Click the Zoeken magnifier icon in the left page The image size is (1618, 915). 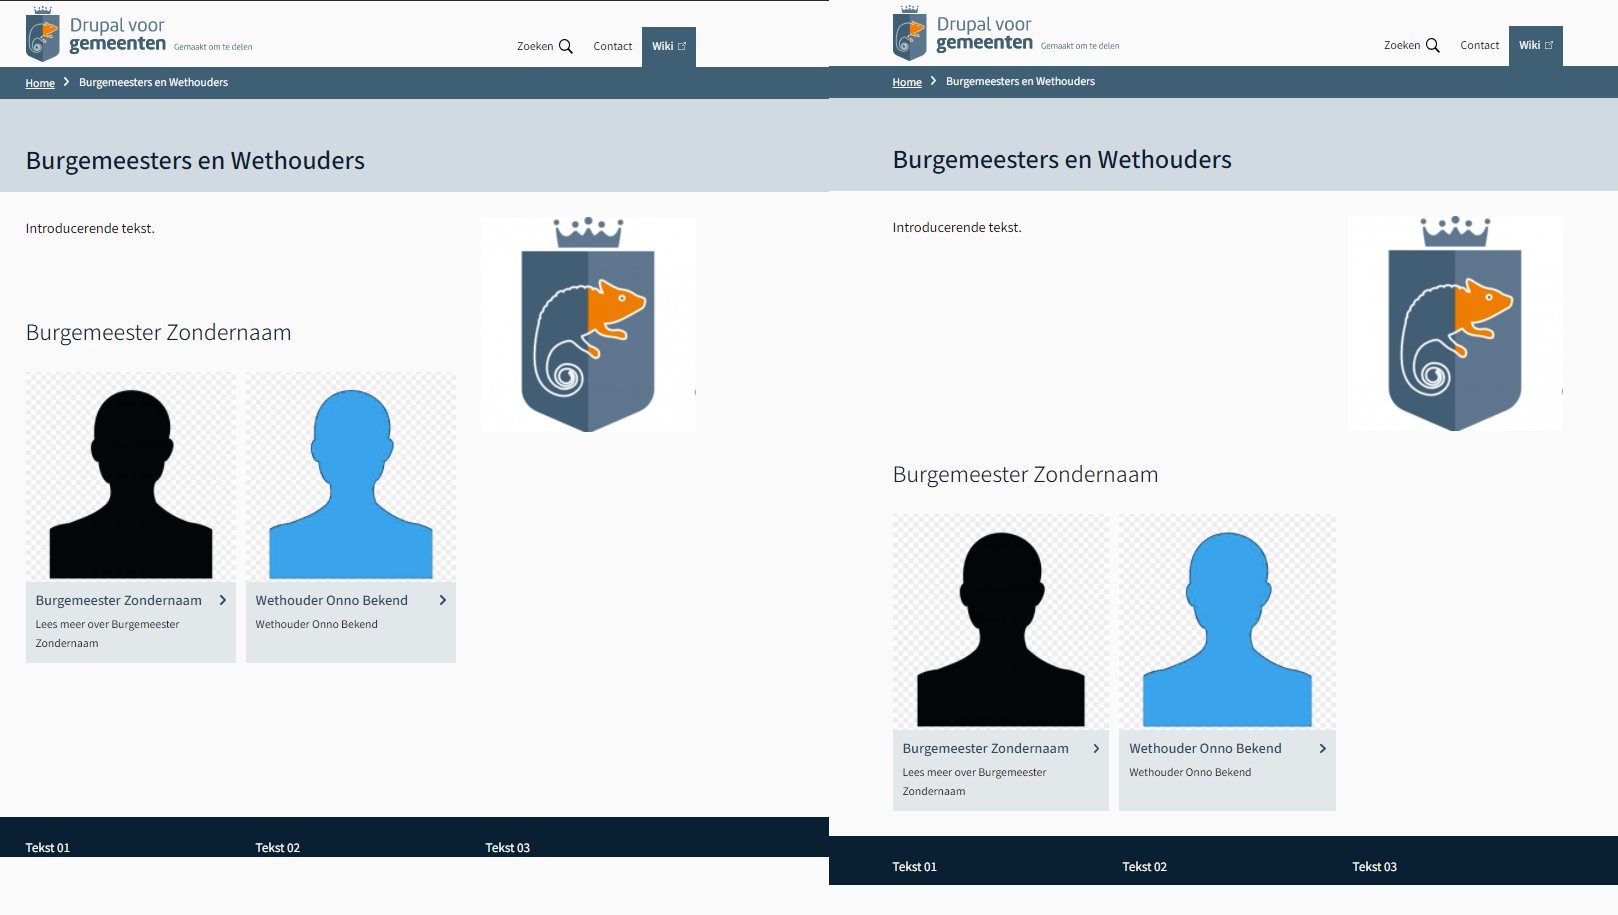coord(566,47)
